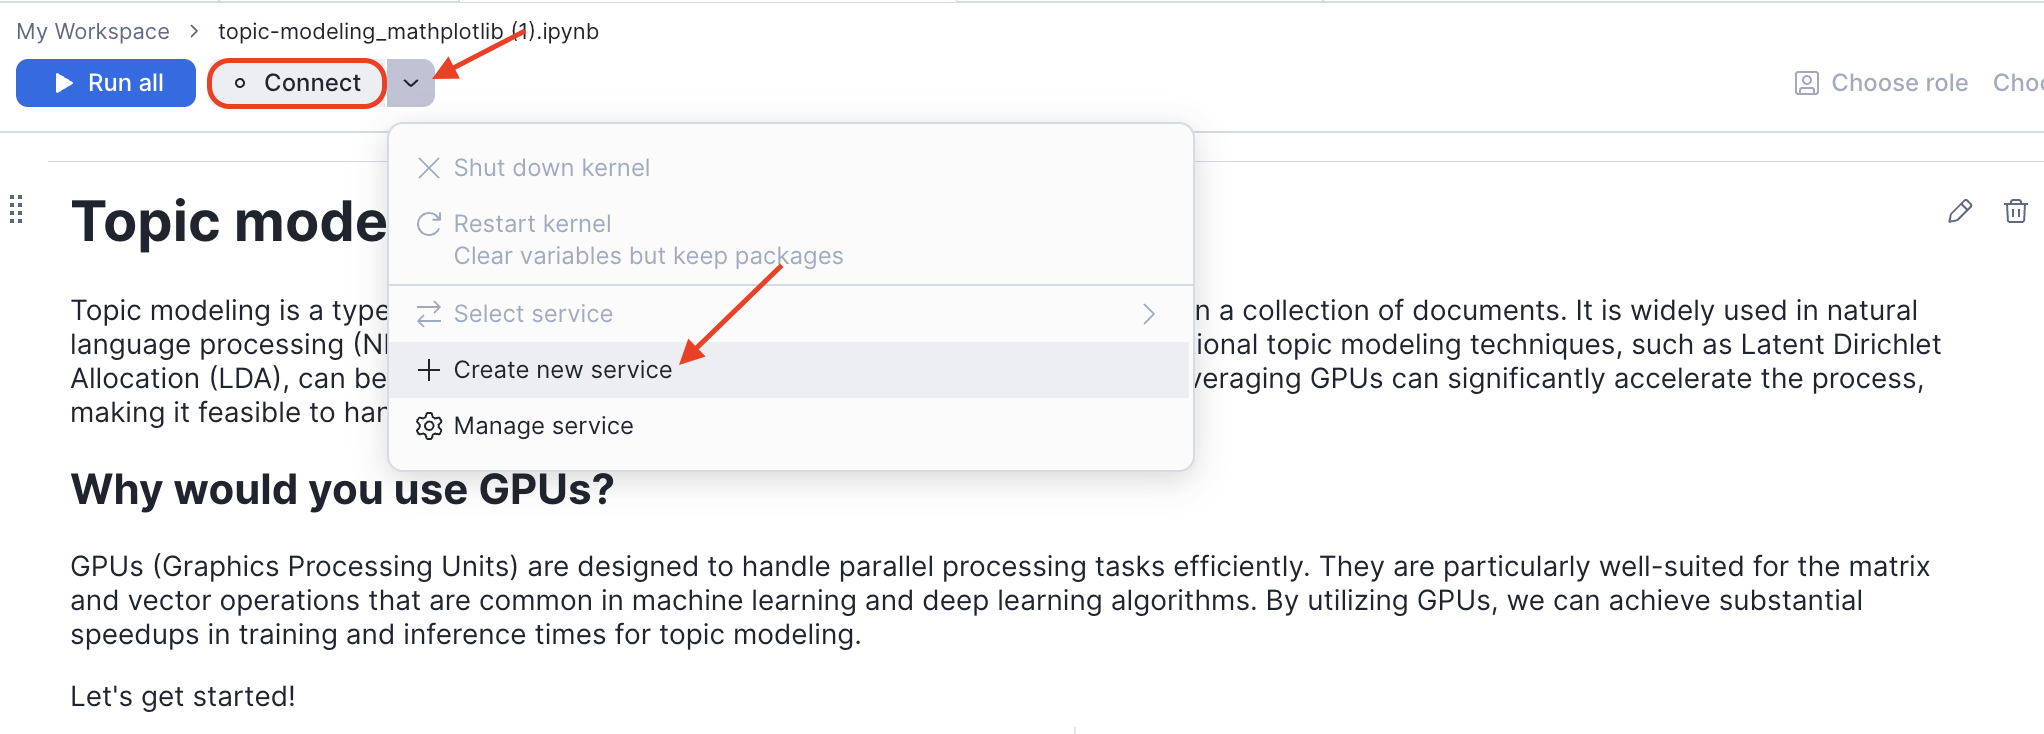The image size is (2044, 734).
Task: Click the Choose role profile icon
Action: pos(1806,83)
